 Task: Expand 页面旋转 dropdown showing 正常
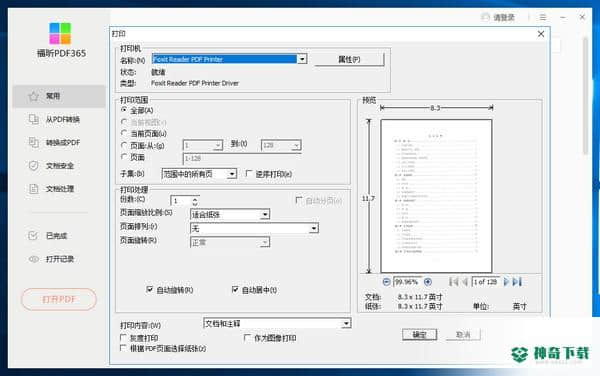[265, 242]
